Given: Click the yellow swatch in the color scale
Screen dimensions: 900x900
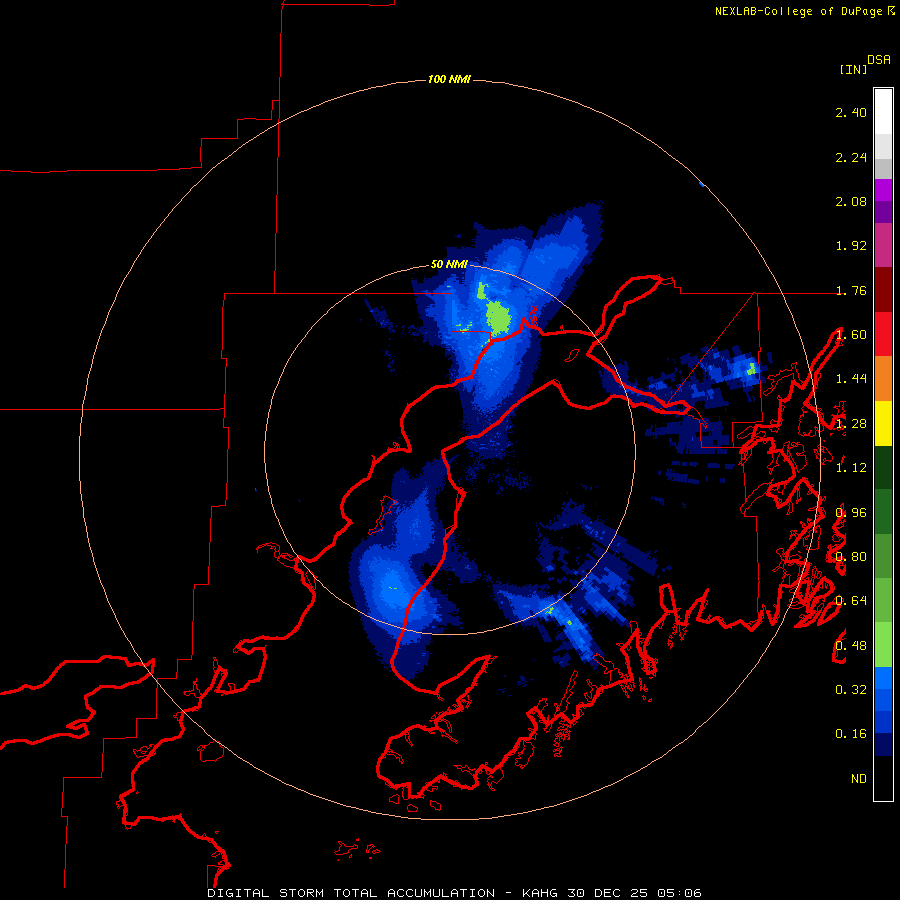Looking at the screenshot, I should tap(883, 423).
